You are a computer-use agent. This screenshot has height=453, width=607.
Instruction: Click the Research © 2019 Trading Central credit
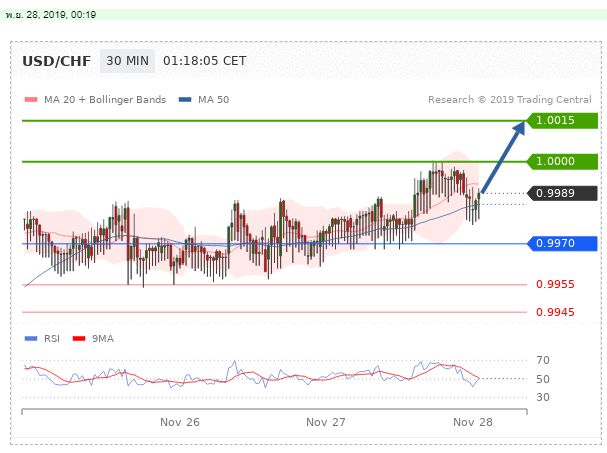click(x=510, y=100)
